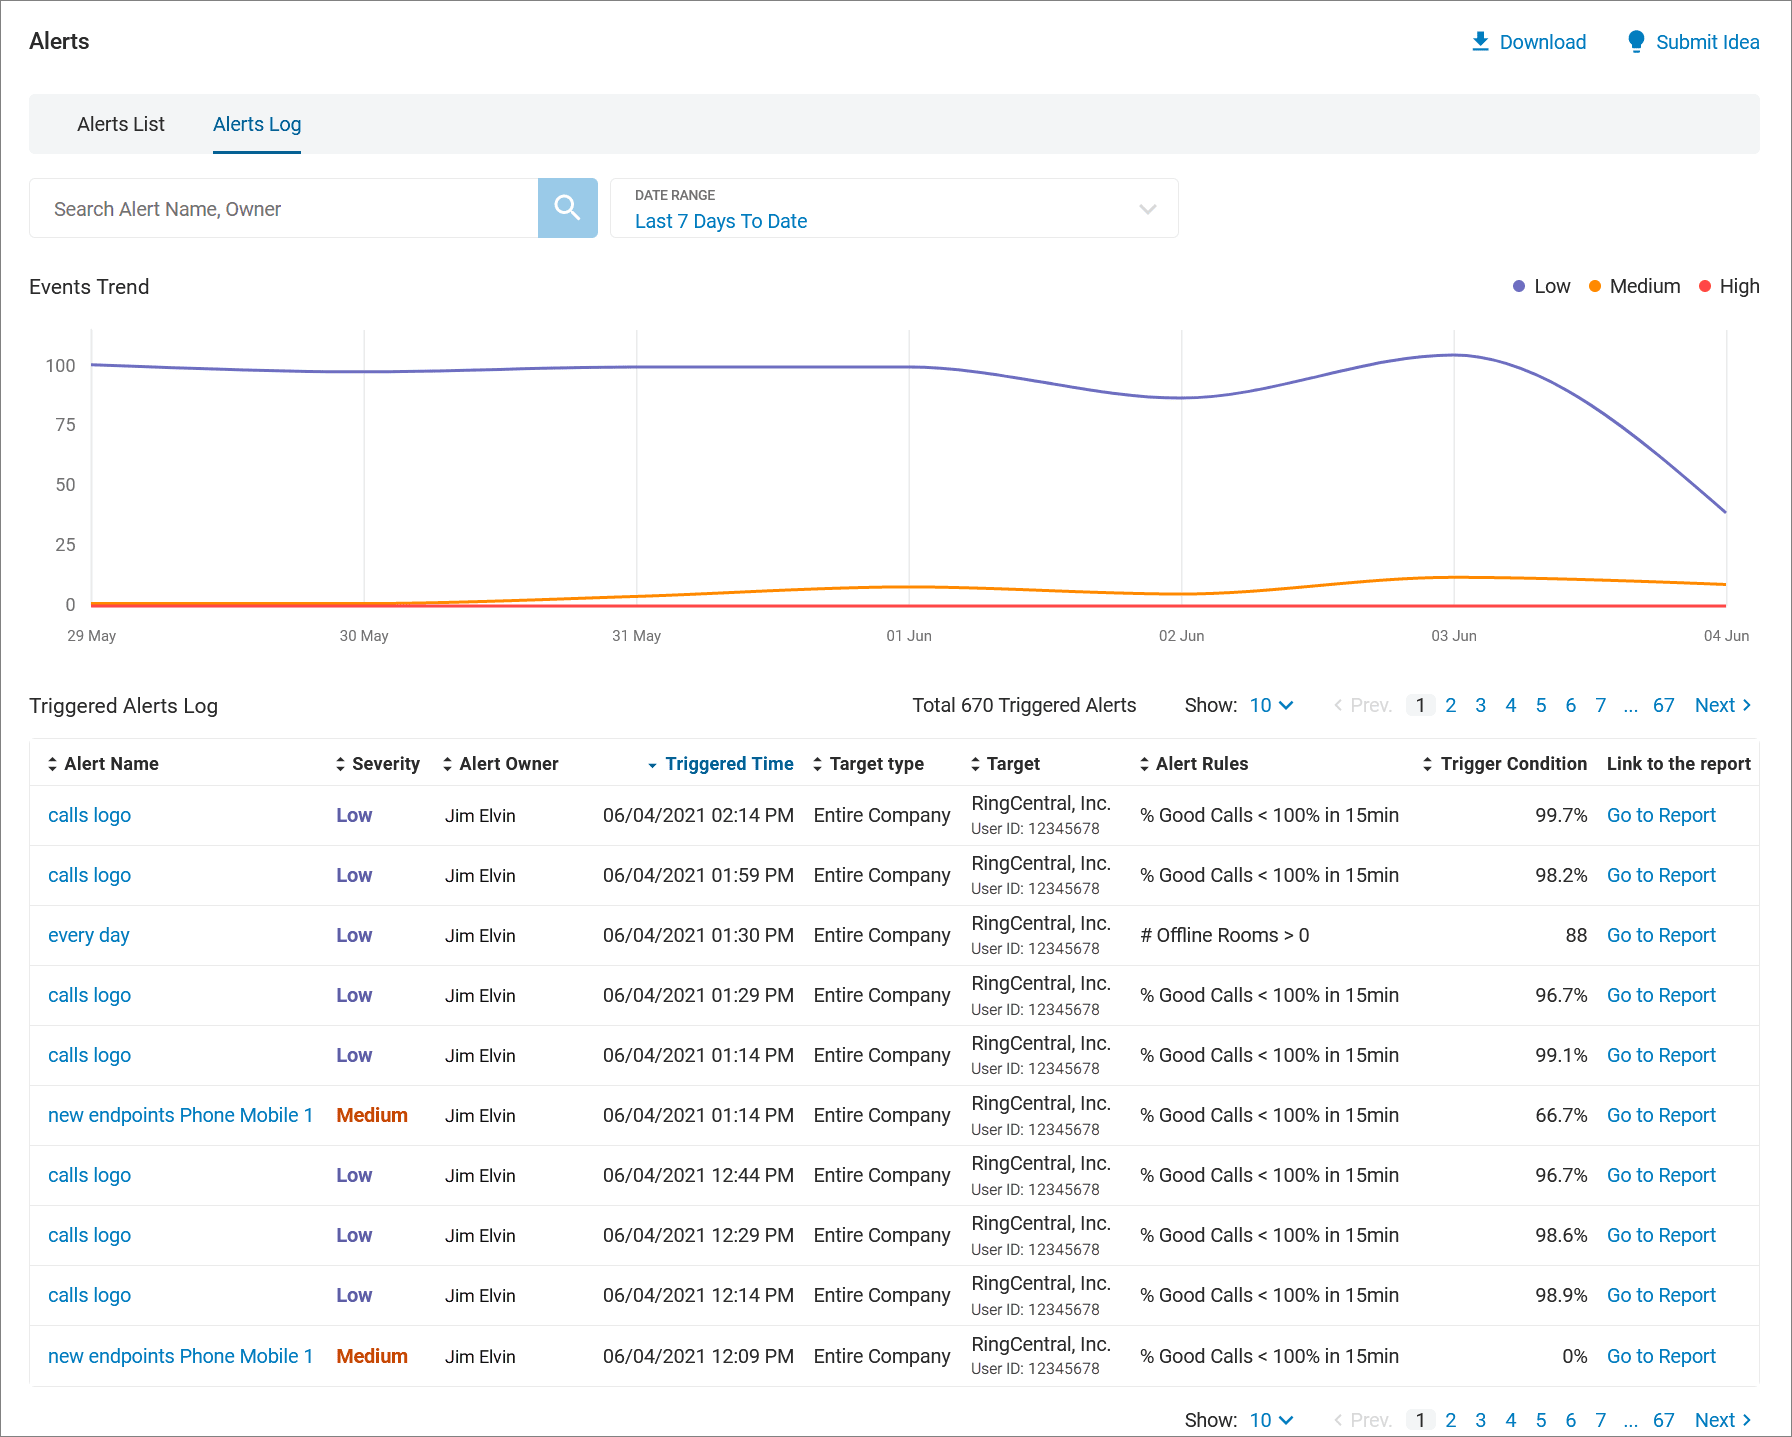The image size is (1792, 1437).
Task: Open the bottom Show results count dropdown
Action: point(1270,1419)
